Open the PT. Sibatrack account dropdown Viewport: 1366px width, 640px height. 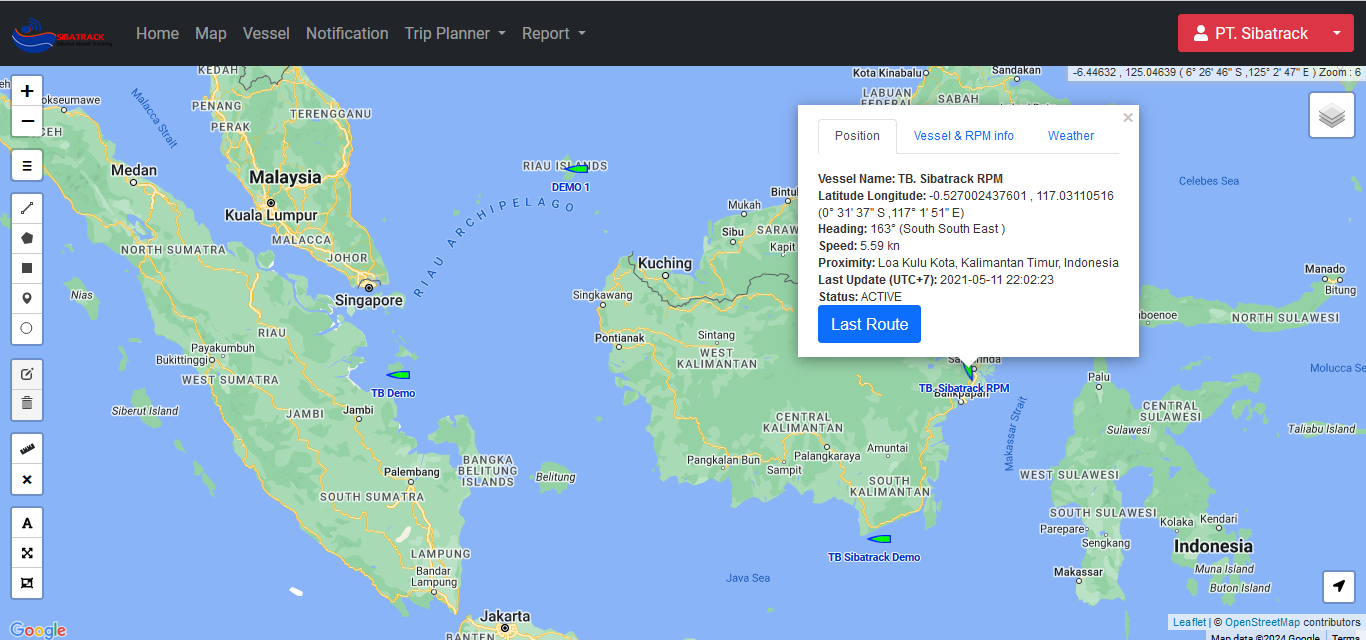pos(1265,33)
